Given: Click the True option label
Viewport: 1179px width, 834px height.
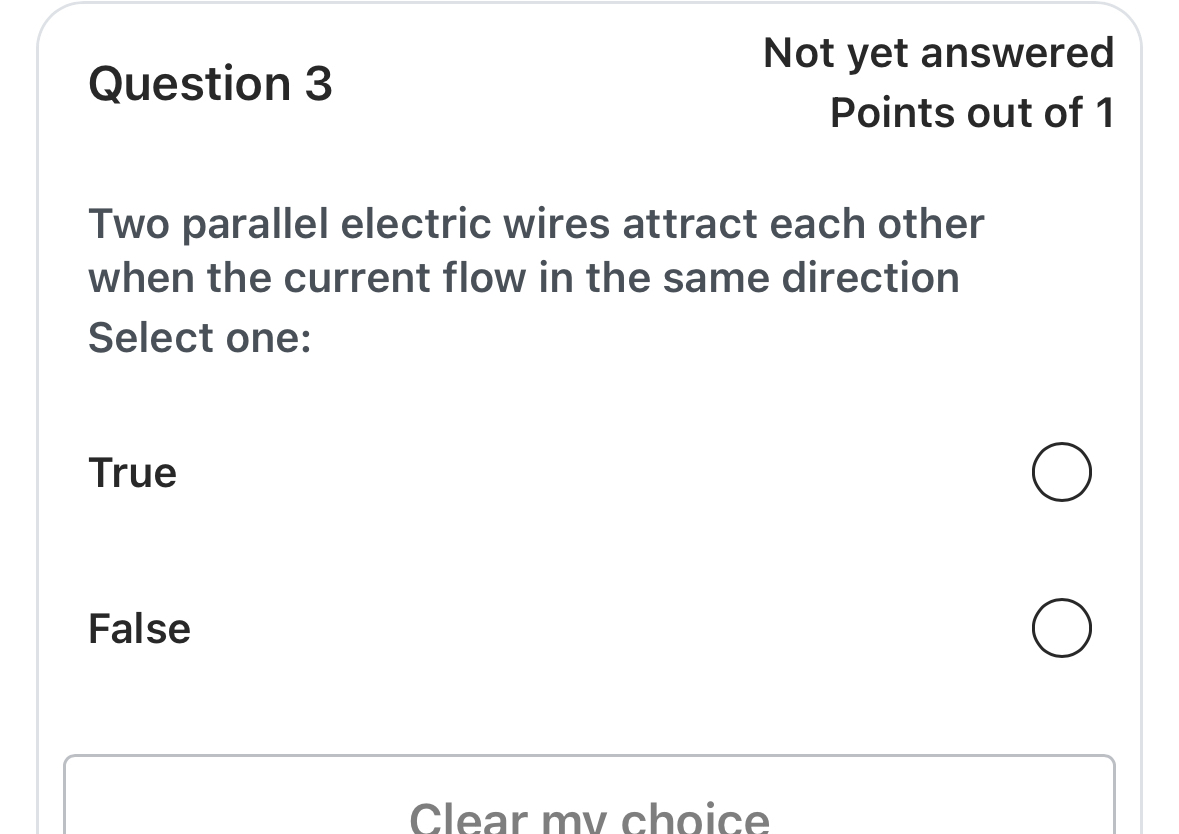Looking at the screenshot, I should point(132,471).
